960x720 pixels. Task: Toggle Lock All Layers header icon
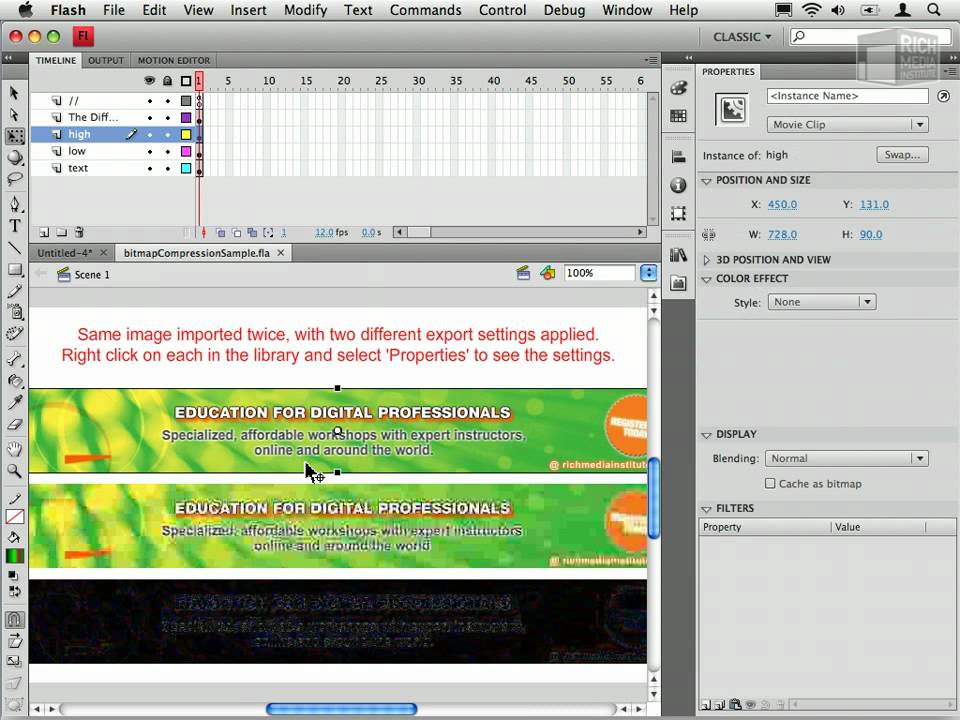click(167, 81)
